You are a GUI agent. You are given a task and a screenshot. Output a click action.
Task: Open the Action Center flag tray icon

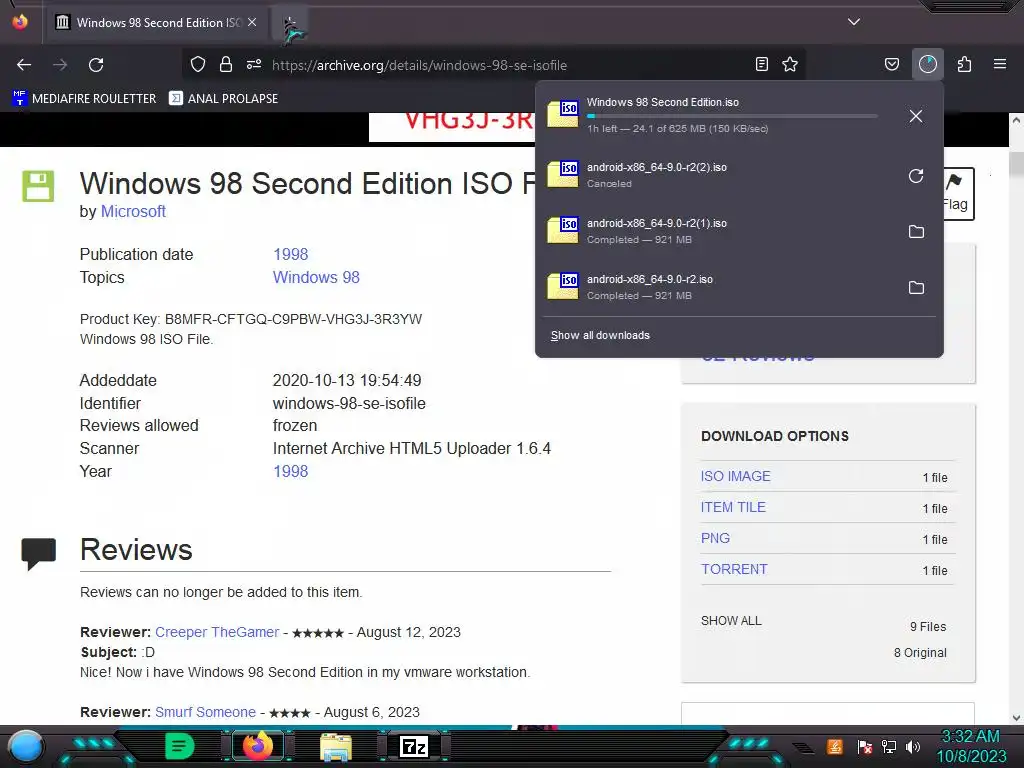(x=865, y=746)
